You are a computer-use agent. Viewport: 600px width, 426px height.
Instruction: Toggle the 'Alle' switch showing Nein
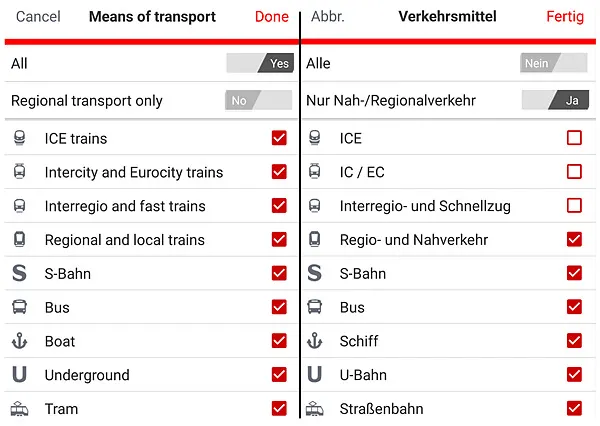(553, 63)
